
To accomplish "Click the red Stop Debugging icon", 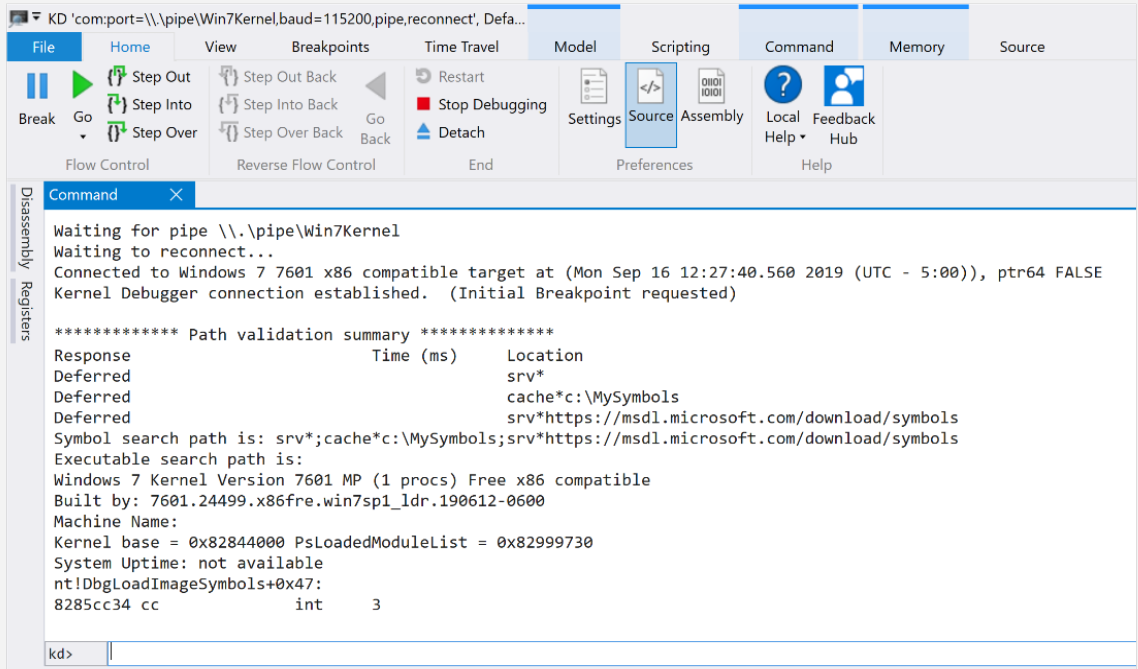I will [423, 104].
